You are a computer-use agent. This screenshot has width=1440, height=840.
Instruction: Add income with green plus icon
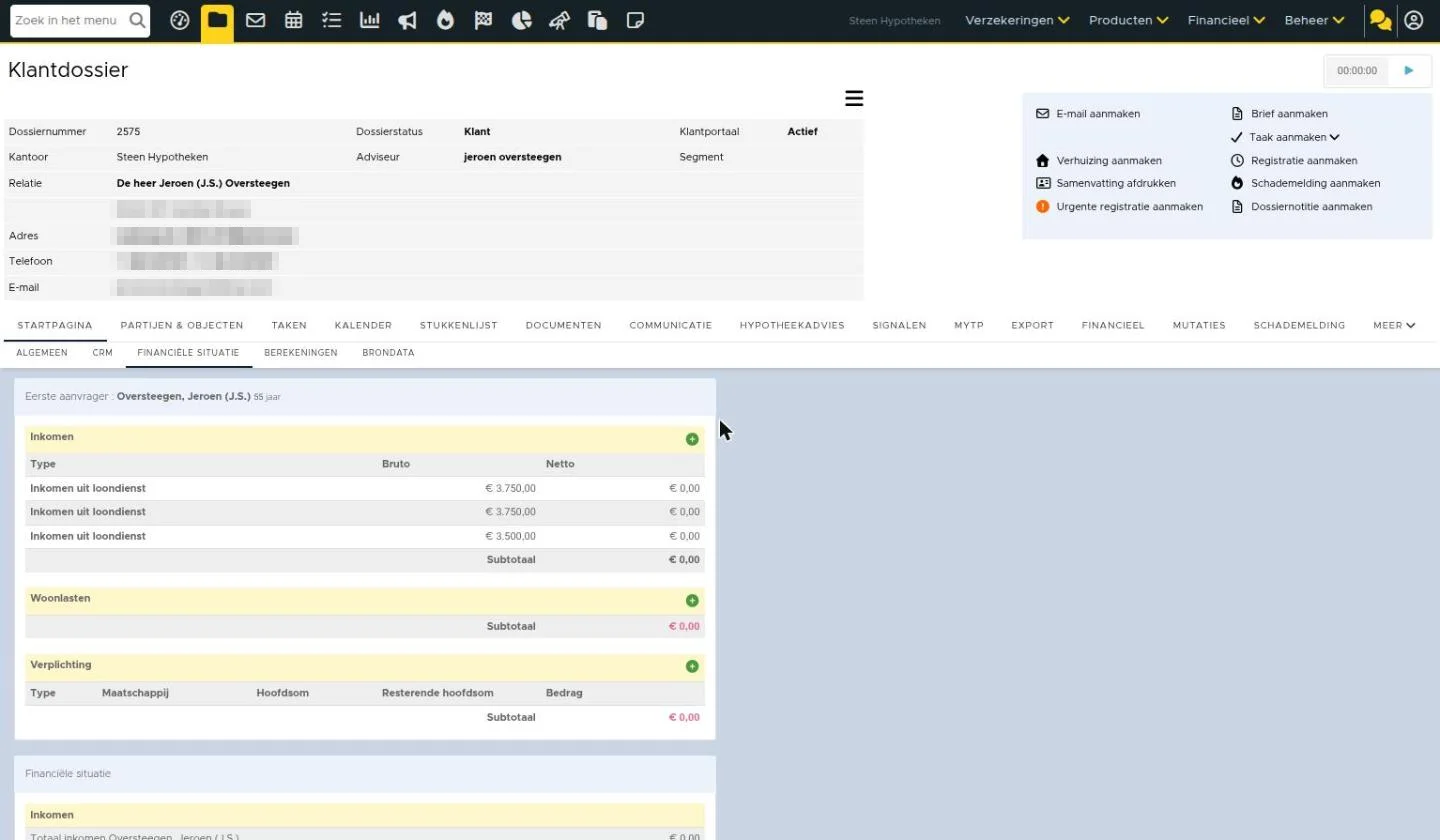pos(692,439)
